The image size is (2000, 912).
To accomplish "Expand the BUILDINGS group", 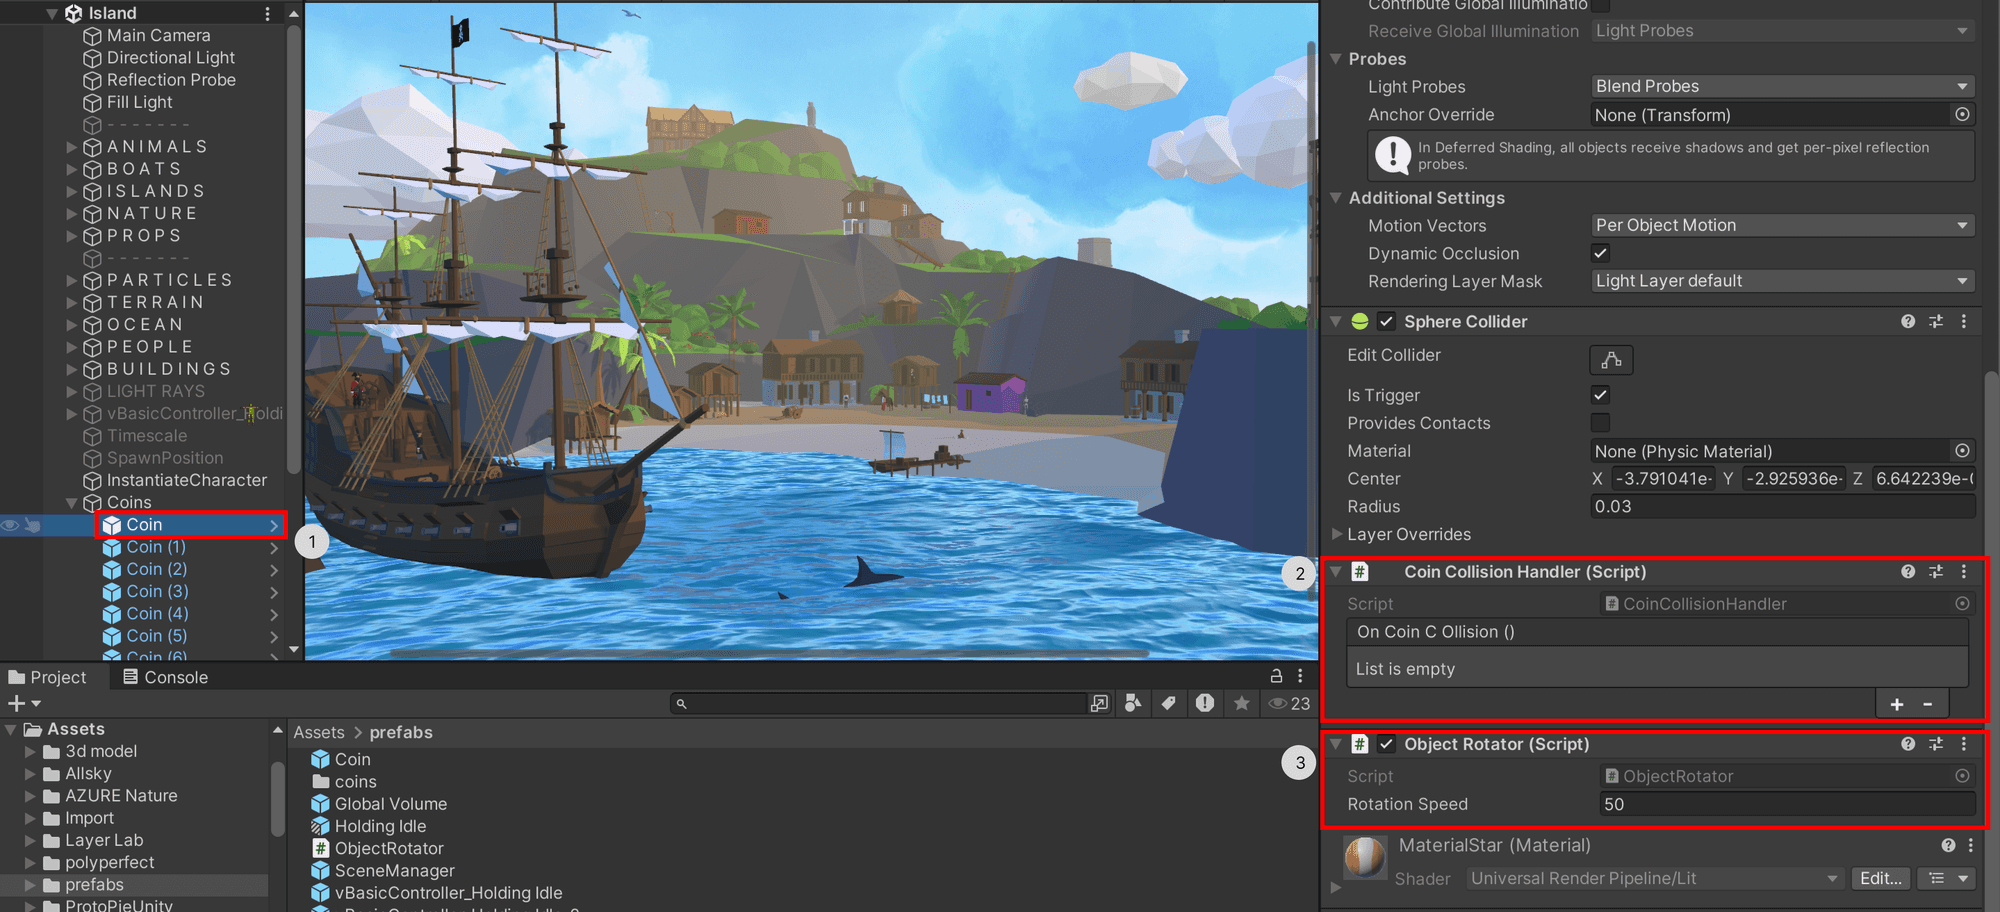I will [x=72, y=369].
